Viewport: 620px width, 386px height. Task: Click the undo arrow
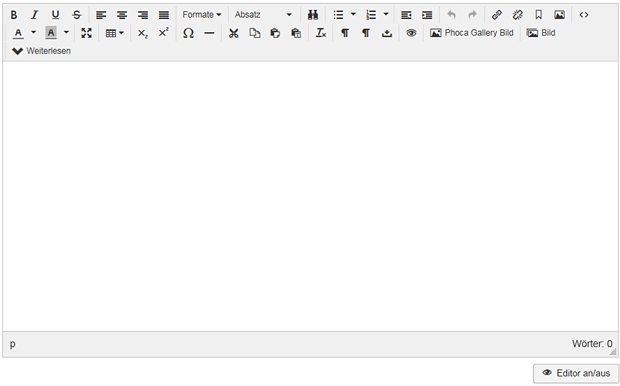[x=452, y=15]
